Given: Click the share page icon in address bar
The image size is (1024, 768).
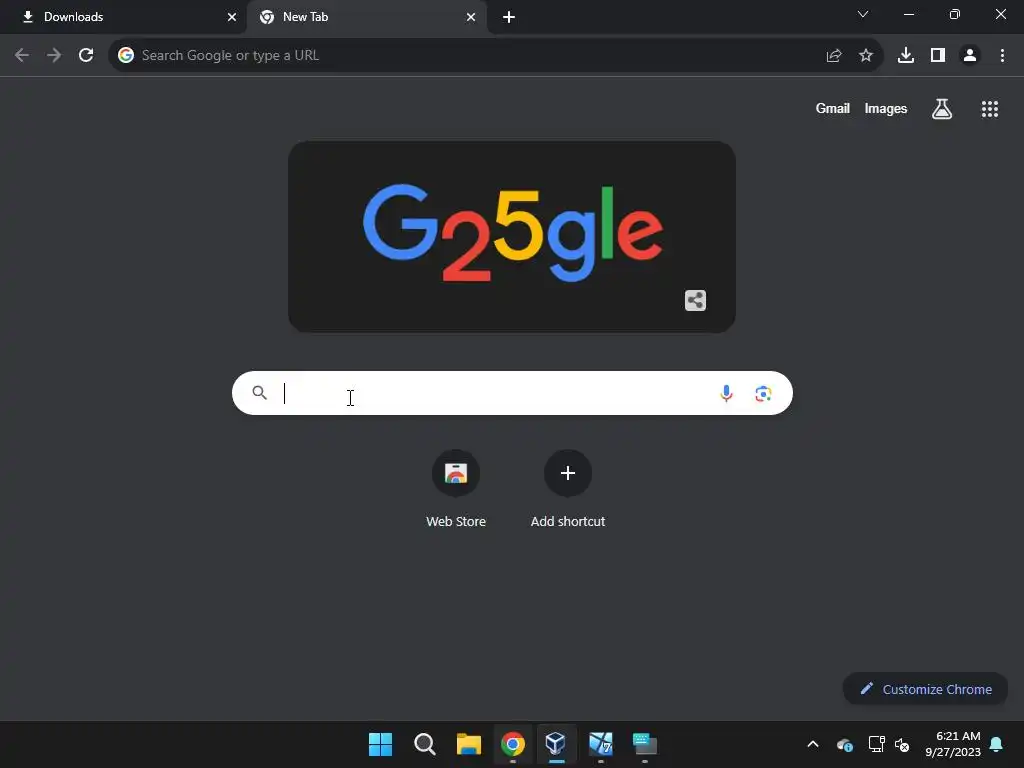Looking at the screenshot, I should pos(834,56).
